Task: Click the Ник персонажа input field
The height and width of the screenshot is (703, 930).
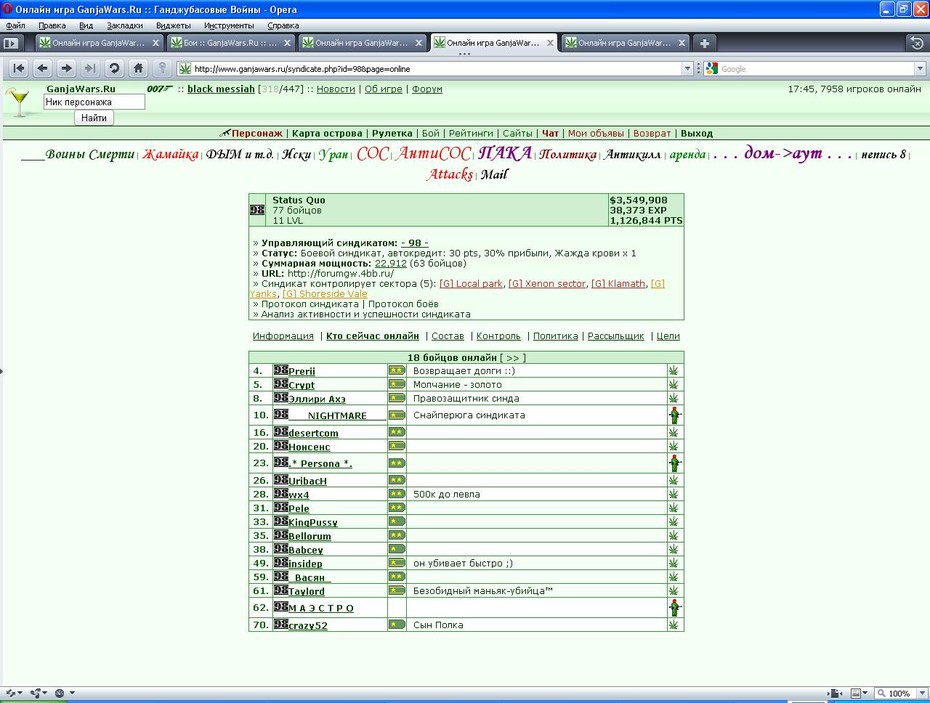Action: tap(94, 102)
